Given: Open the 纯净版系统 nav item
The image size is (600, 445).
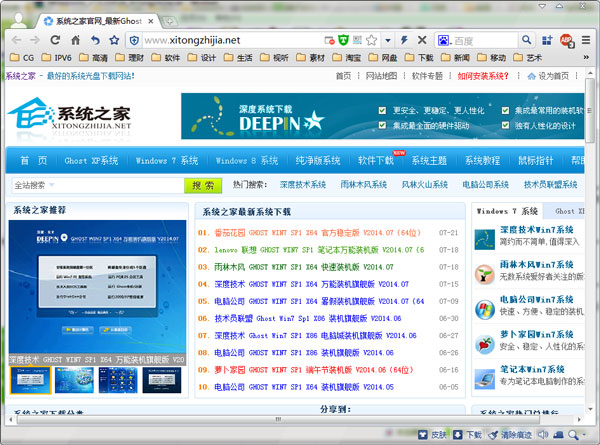Looking at the screenshot, I should (x=318, y=161).
